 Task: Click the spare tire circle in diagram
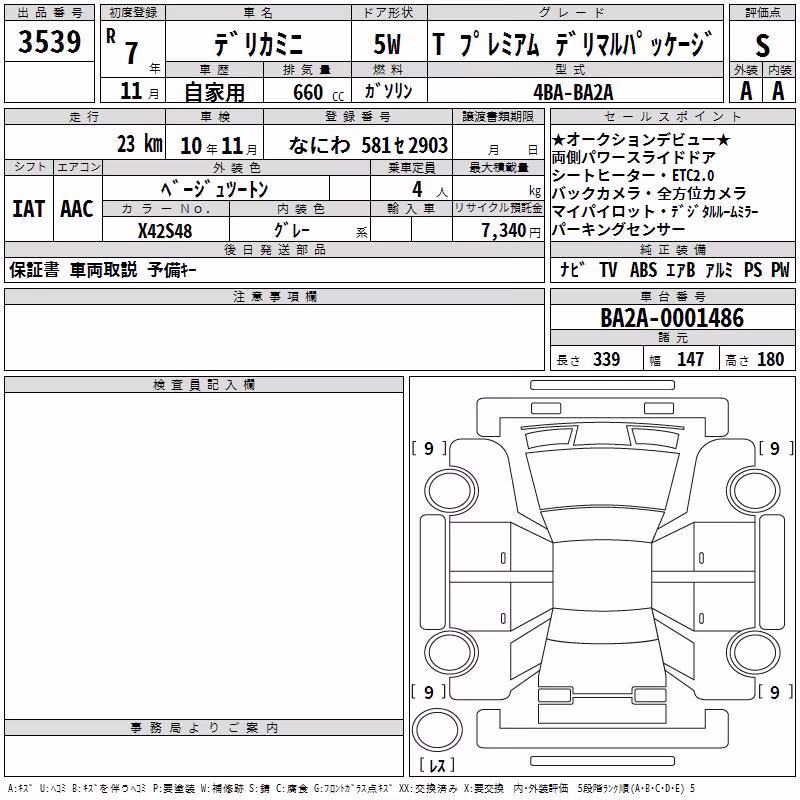pyautogui.click(x=437, y=729)
